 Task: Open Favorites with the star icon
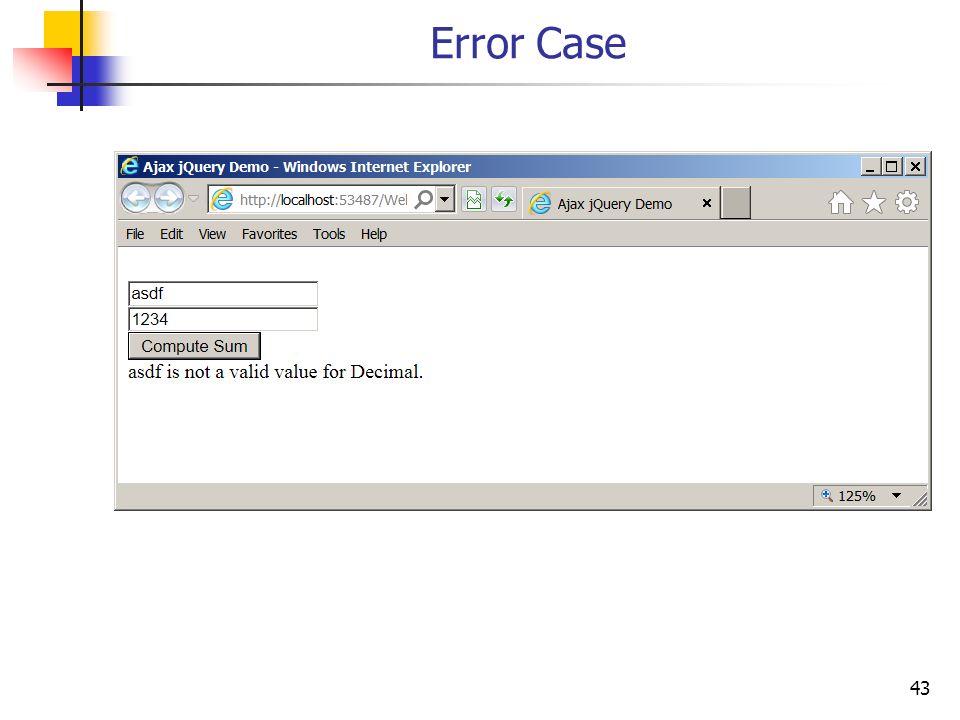point(874,203)
